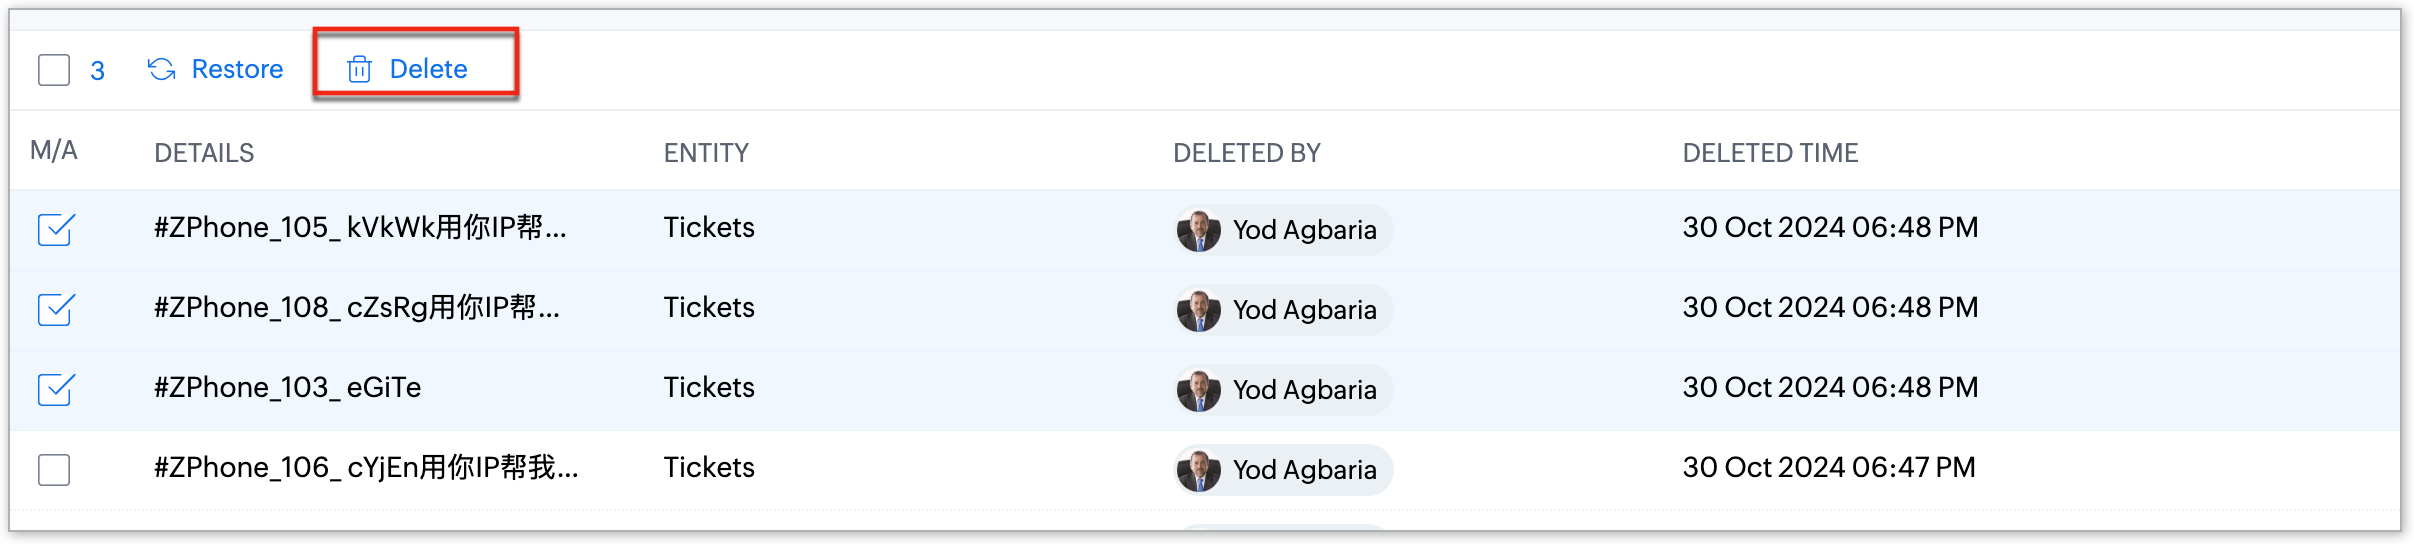Open the #ZPhone_106 ticket details link
The height and width of the screenshot is (544, 2414).
pos(366,468)
